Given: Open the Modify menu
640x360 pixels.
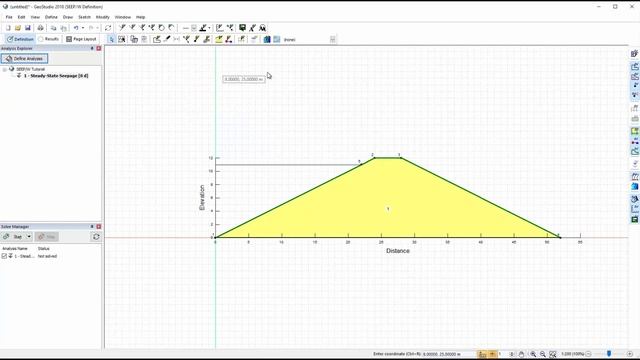Looking at the screenshot, I should point(102,17).
